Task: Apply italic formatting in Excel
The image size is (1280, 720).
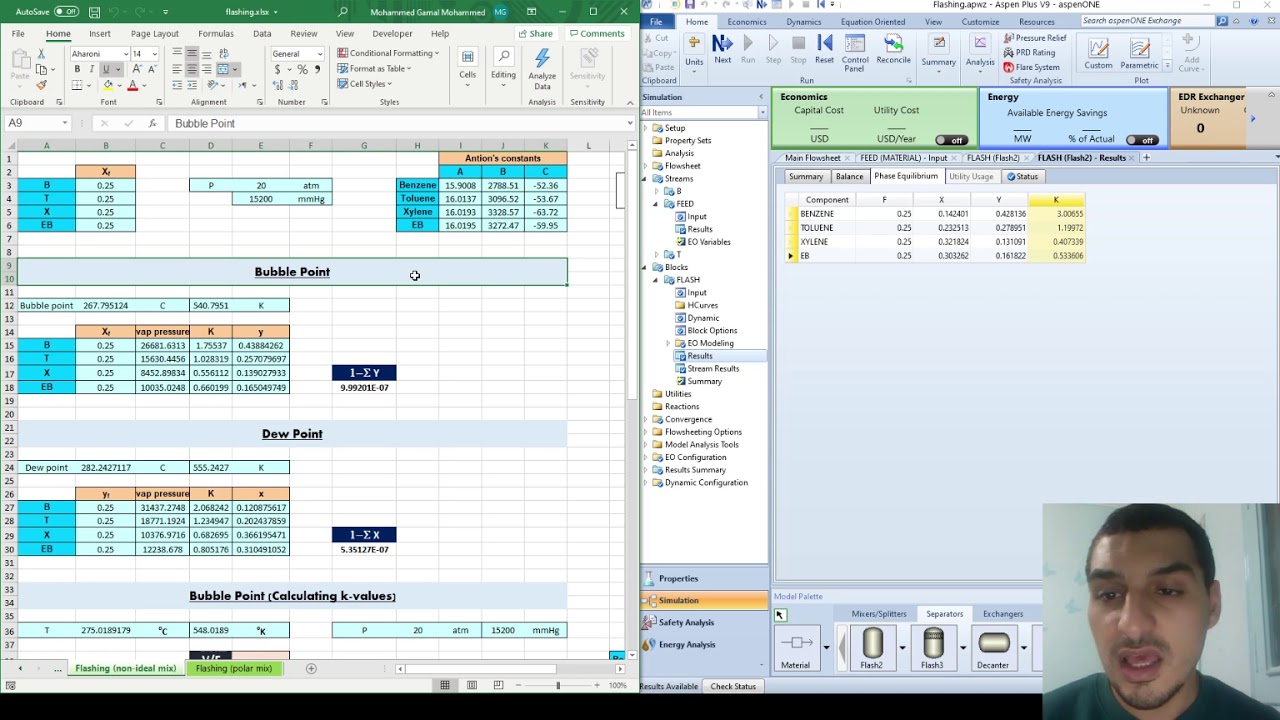Action: (92, 69)
